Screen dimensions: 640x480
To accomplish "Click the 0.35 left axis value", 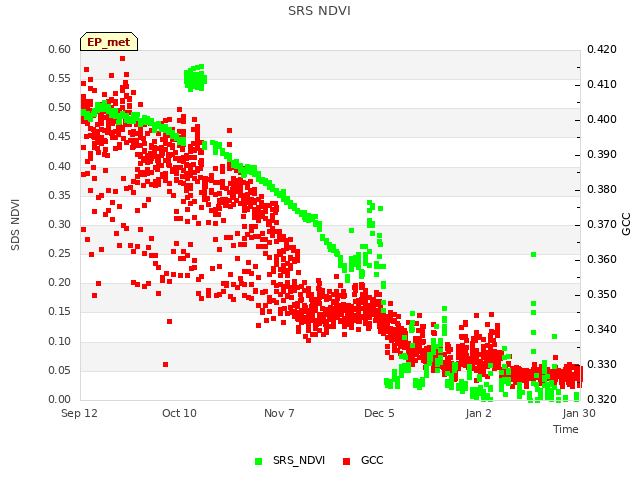I will pyautogui.click(x=60, y=196).
